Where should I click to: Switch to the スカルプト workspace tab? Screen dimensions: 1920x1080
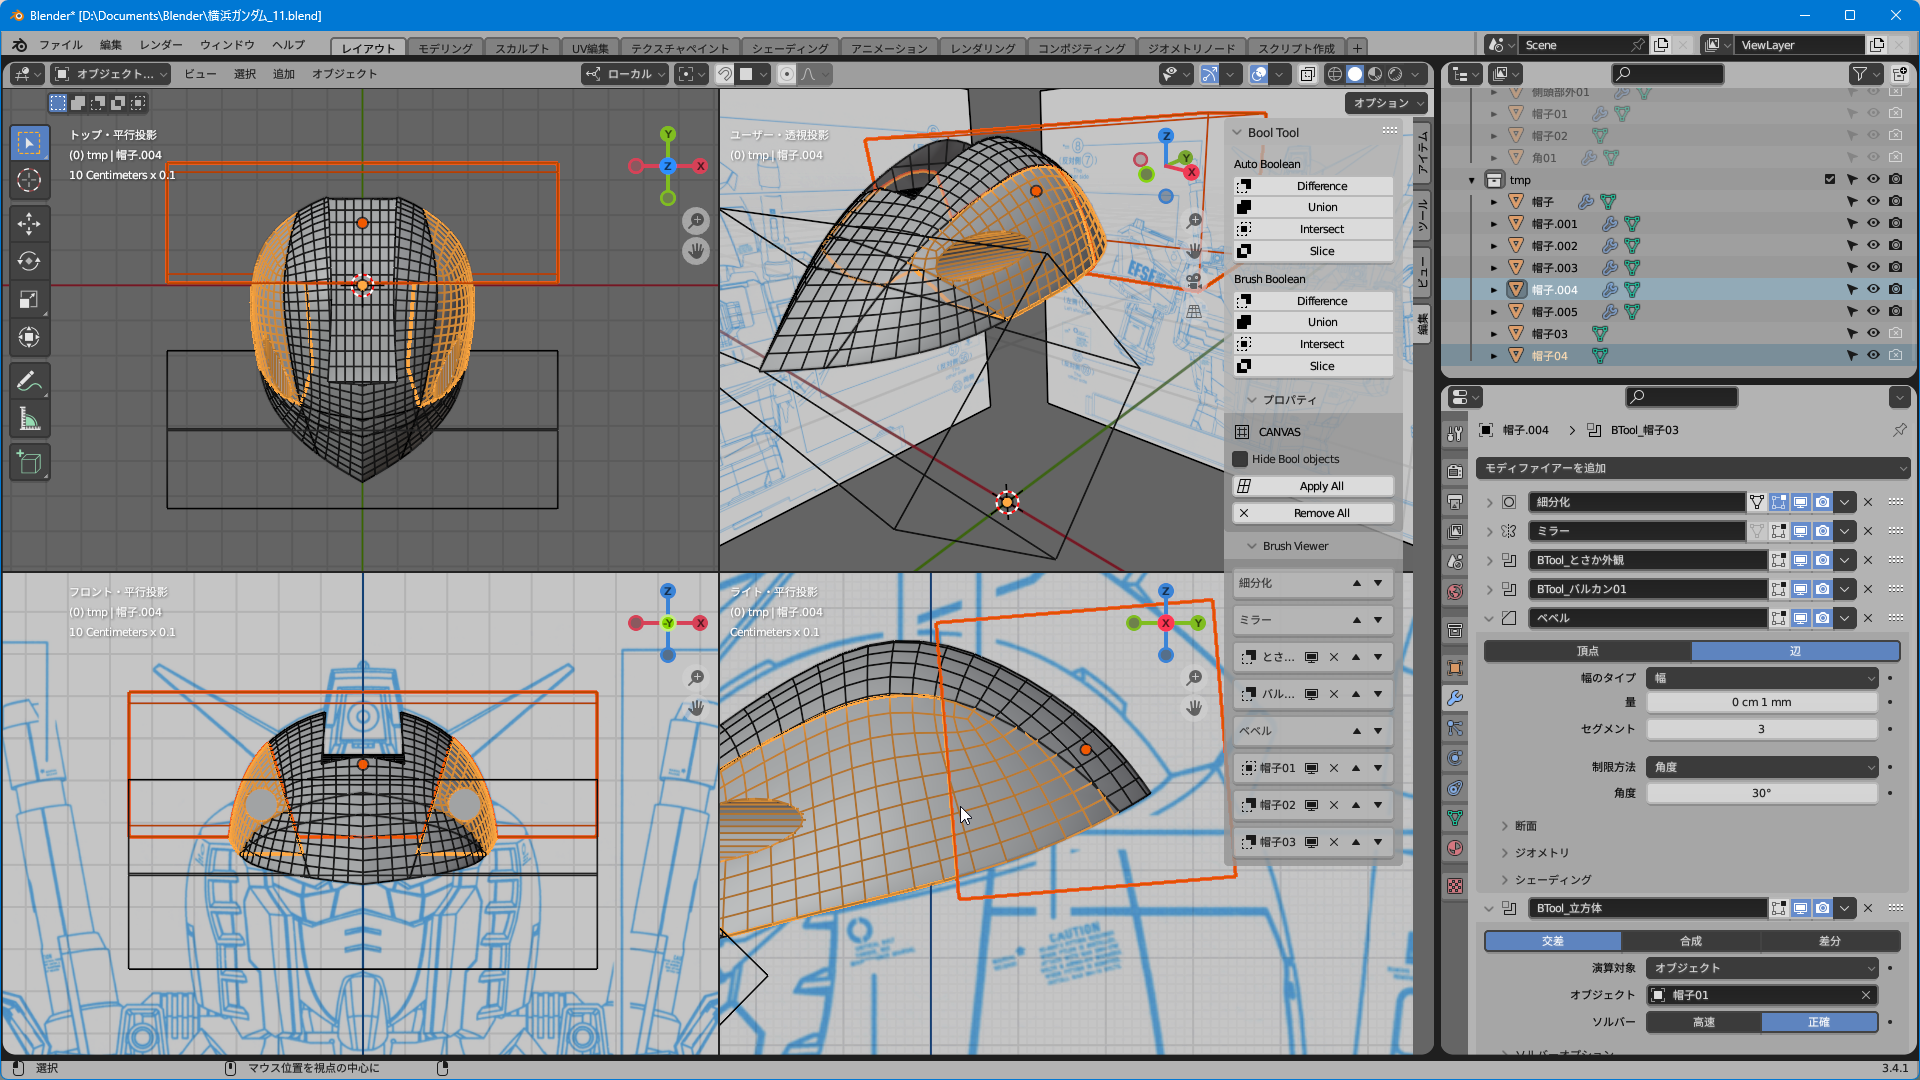522,48
